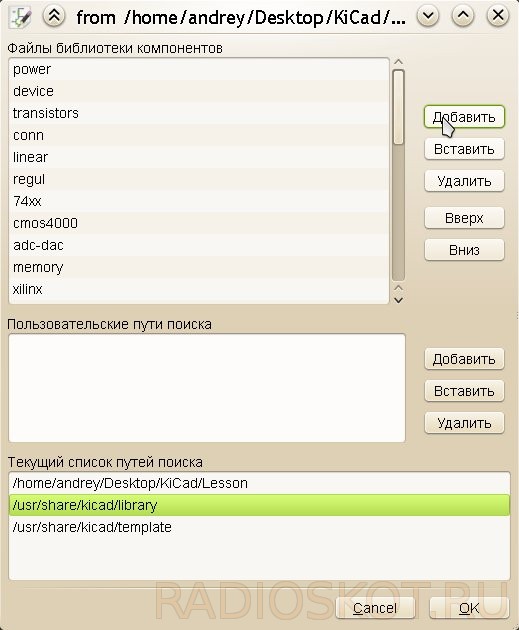Viewport: 519px width, 630px height.
Task: Select the linear library
Action: click(199, 157)
